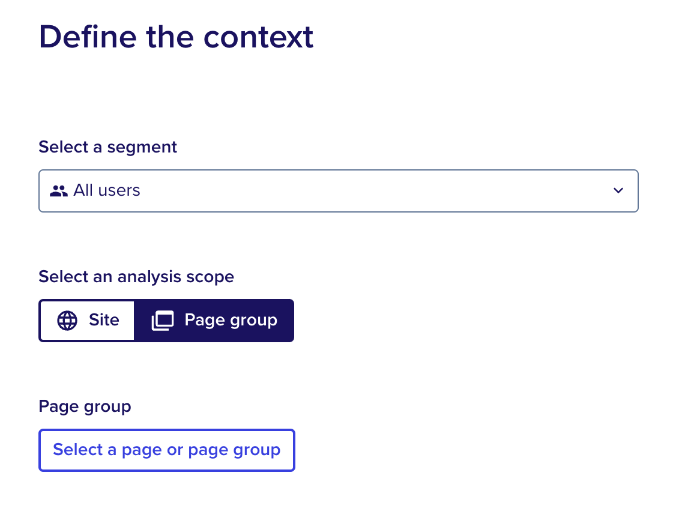The image size is (682, 514).
Task: Click the "Select a segment" label
Action: [x=107, y=147]
